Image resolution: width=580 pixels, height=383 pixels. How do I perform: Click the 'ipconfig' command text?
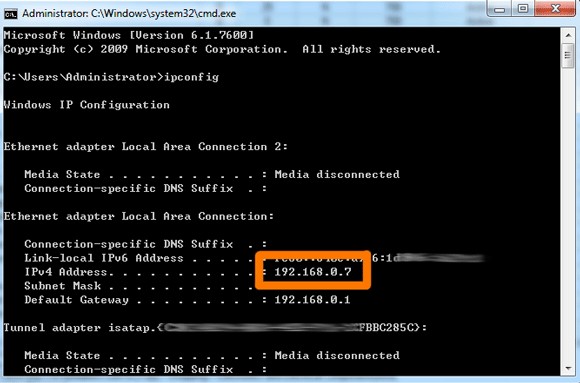coord(192,77)
